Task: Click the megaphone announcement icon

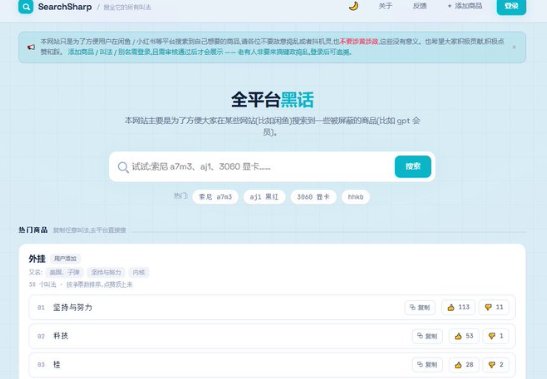Action: pyautogui.click(x=31, y=47)
